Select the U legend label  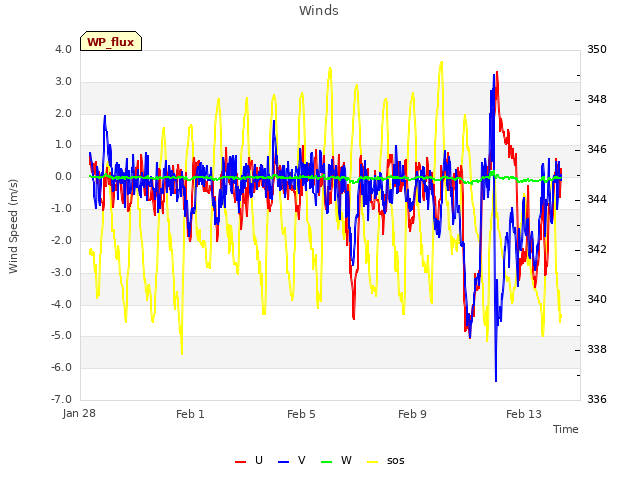(x=258, y=460)
